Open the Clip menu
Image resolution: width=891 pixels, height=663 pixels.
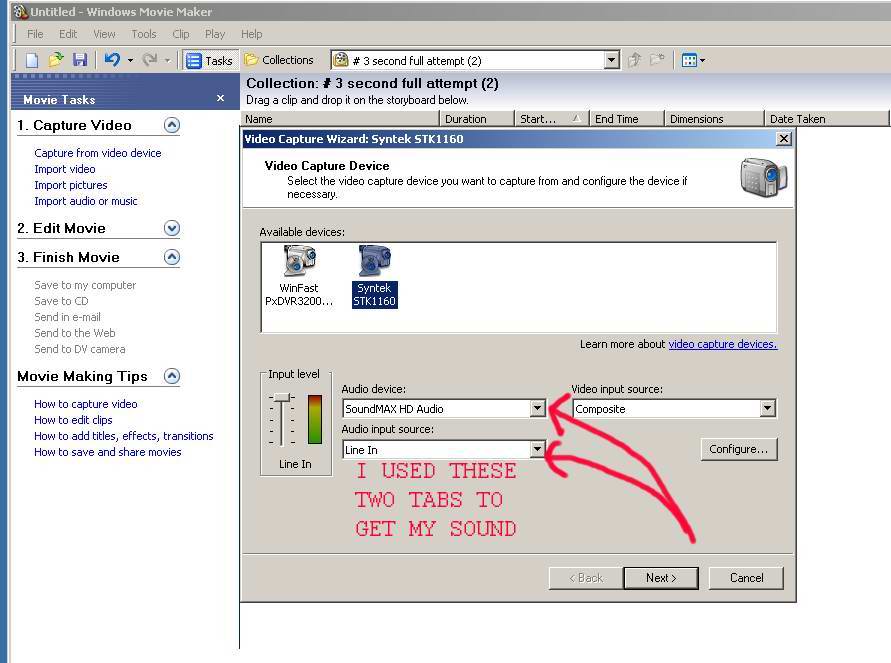click(181, 34)
